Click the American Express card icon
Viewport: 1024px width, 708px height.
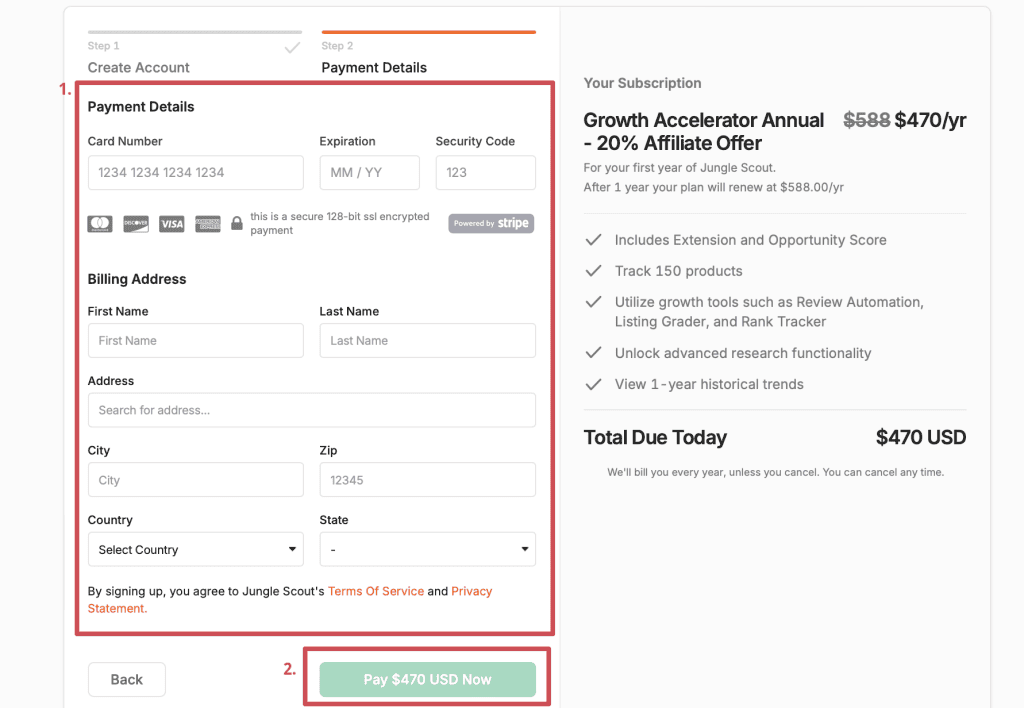[208, 224]
